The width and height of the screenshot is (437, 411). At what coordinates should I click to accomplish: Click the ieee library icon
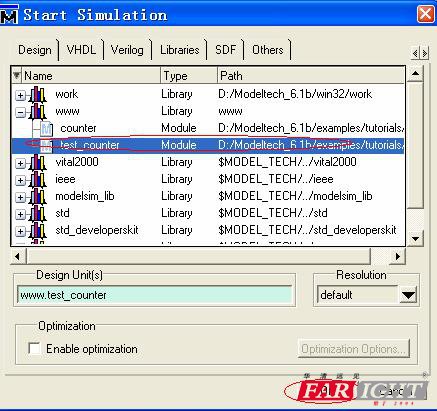click(x=37, y=180)
